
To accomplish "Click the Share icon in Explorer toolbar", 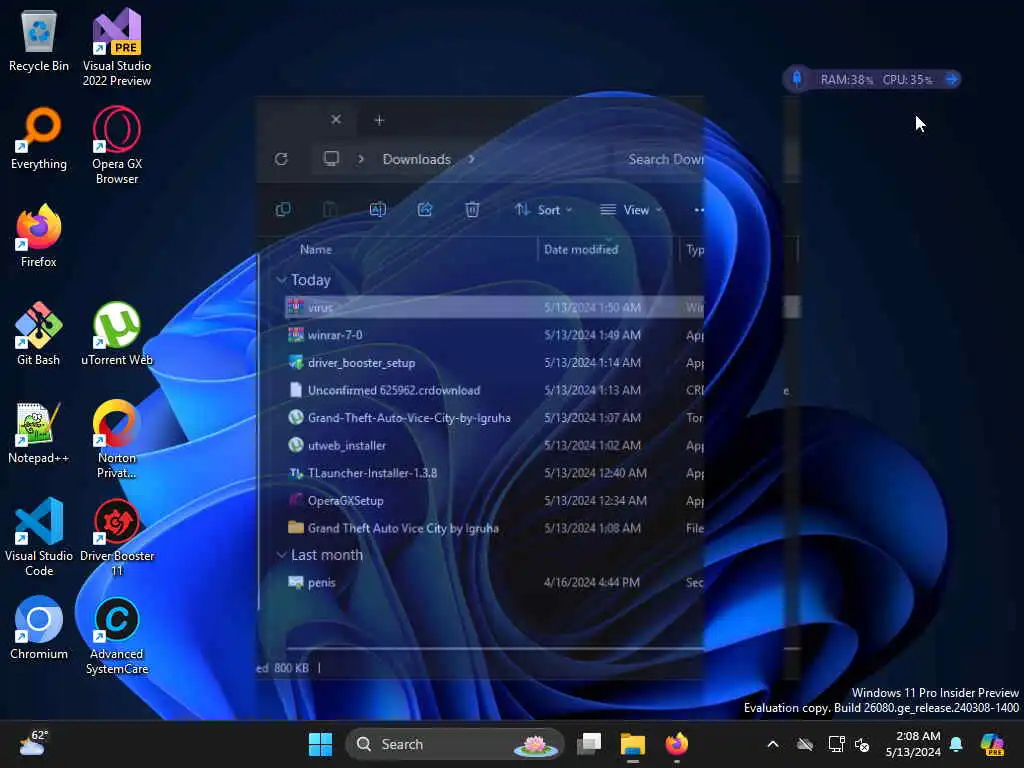I will [x=424, y=210].
